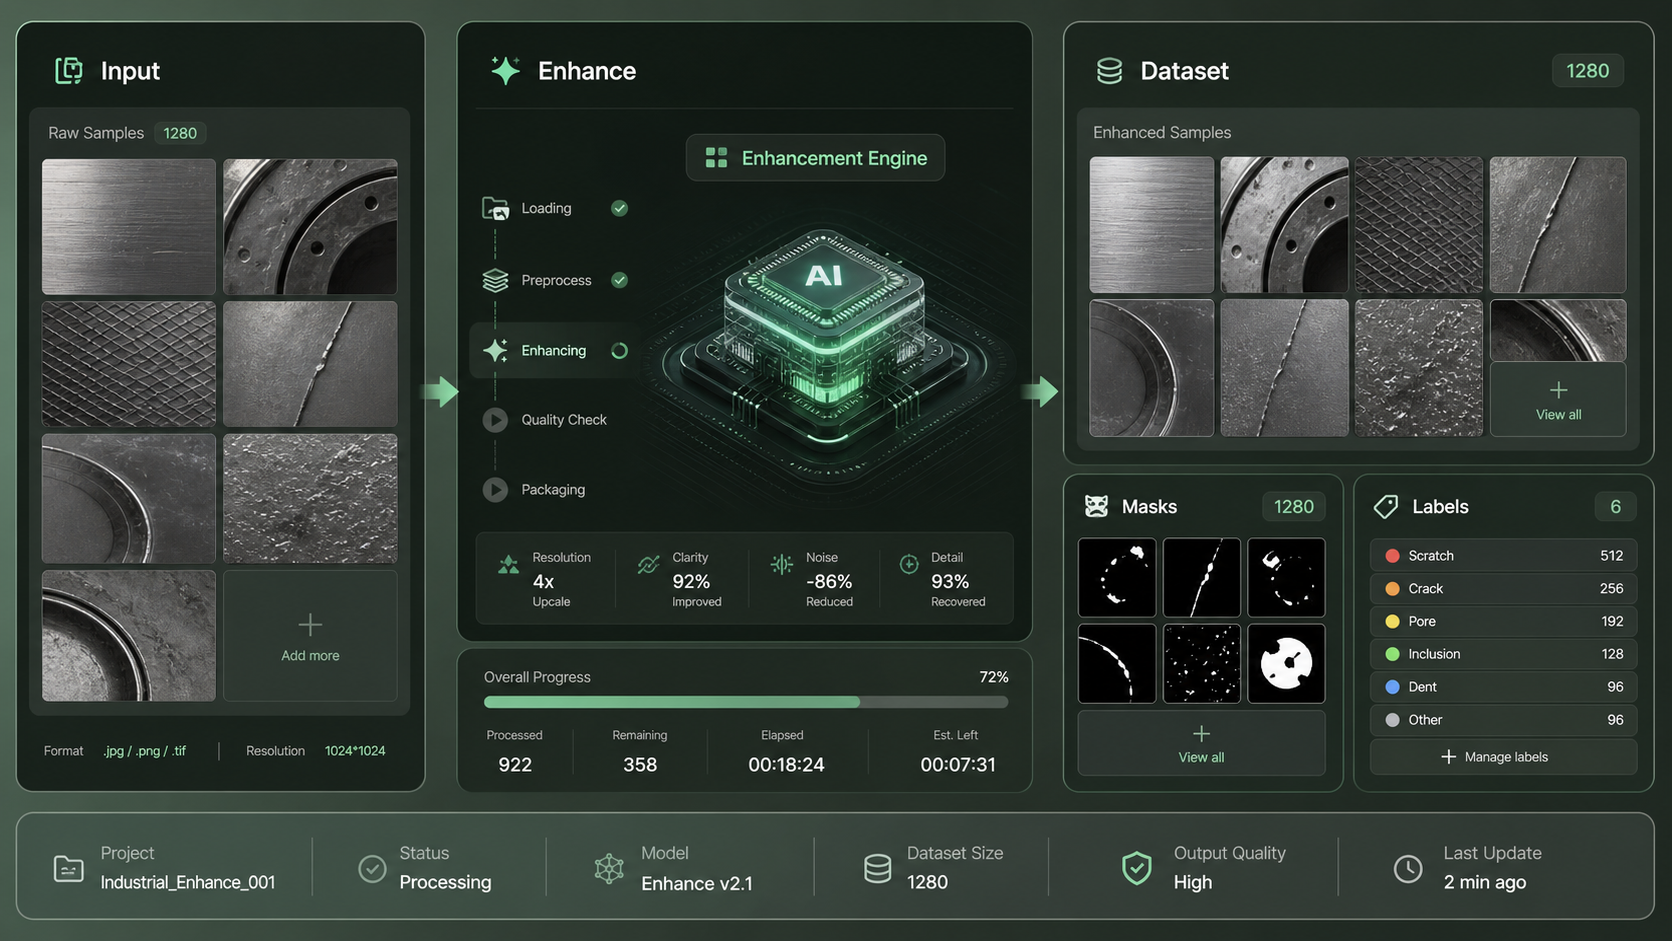
Task: Click the Dataset stack icon
Action: coord(1109,71)
